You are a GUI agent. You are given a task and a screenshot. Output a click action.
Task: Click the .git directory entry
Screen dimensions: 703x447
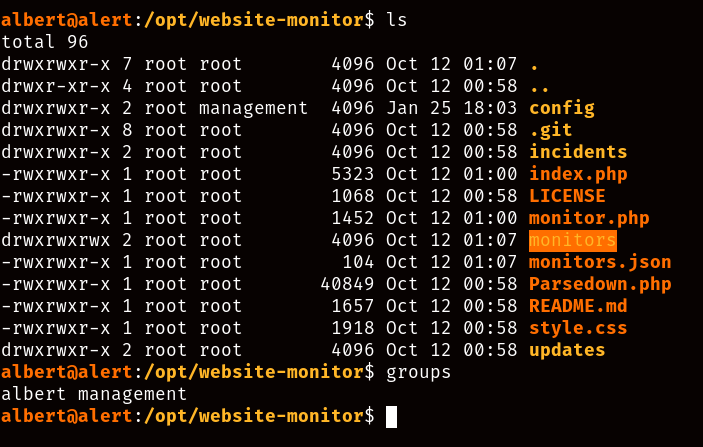551,130
